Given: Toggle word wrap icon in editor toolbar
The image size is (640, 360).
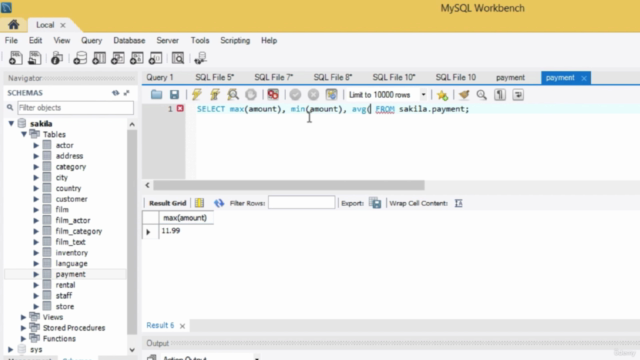Looking at the screenshot, I should point(518,95).
